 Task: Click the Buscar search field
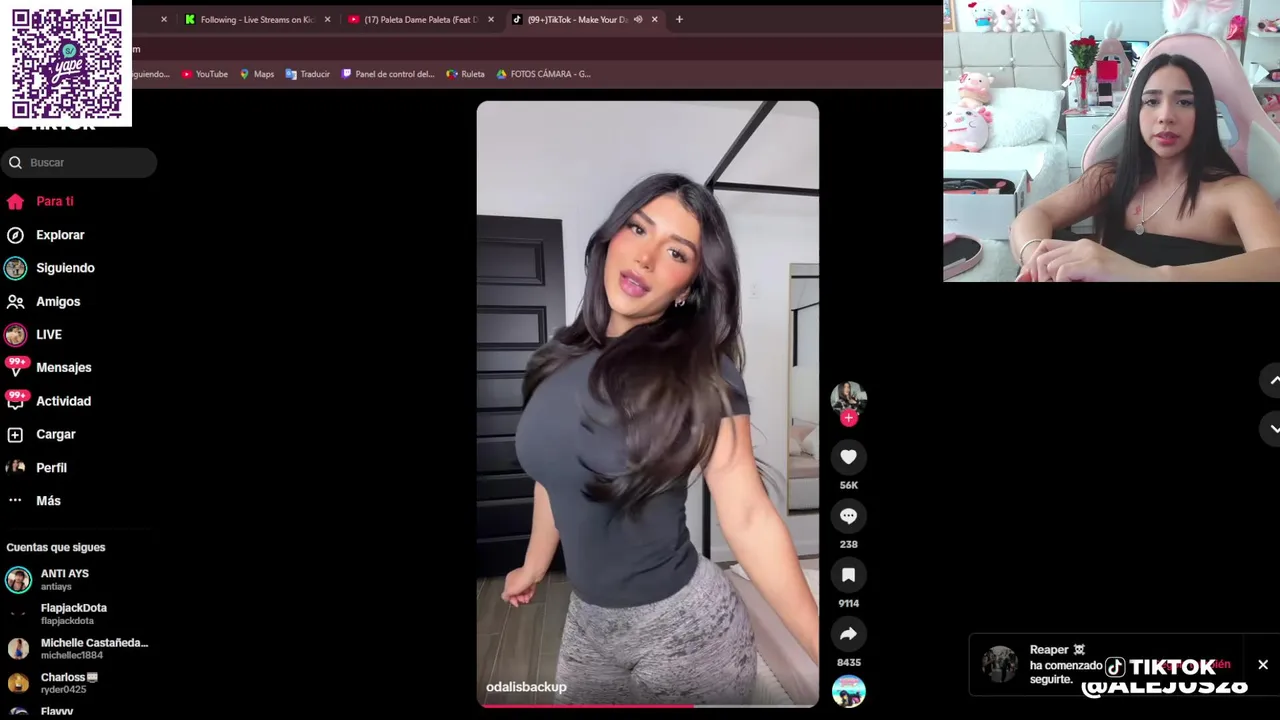(x=78, y=162)
